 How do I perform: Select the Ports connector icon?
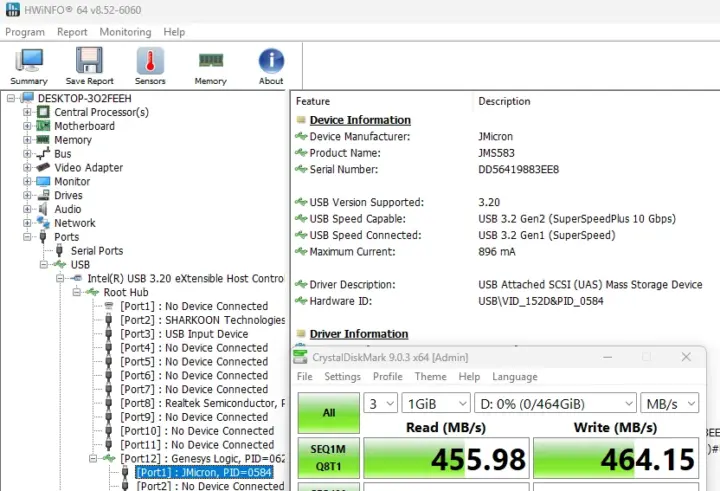pyautogui.click(x=43, y=237)
